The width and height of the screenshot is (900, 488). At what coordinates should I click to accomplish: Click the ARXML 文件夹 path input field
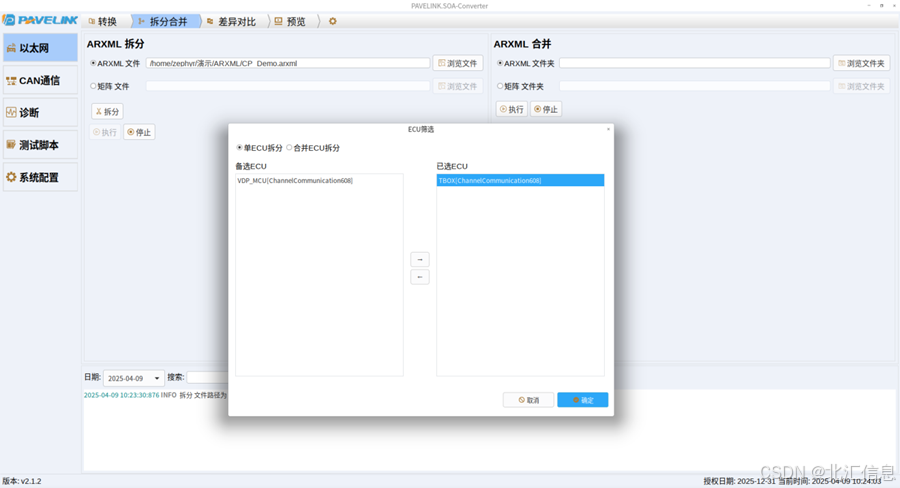click(695, 63)
